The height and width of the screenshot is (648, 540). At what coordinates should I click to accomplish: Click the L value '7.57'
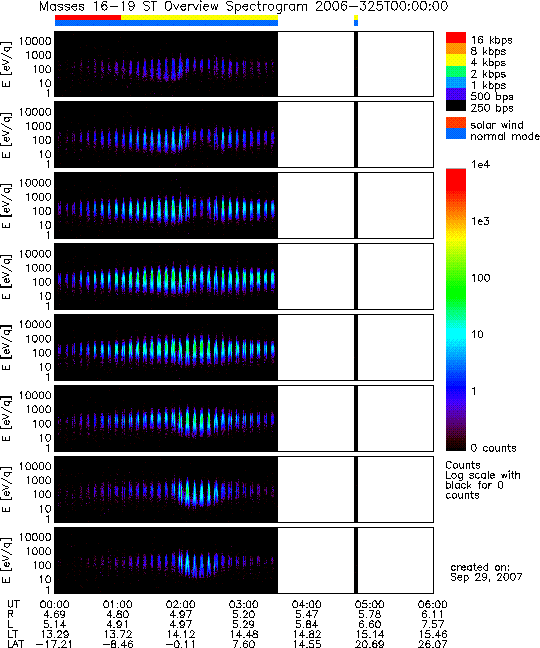(x=433, y=624)
